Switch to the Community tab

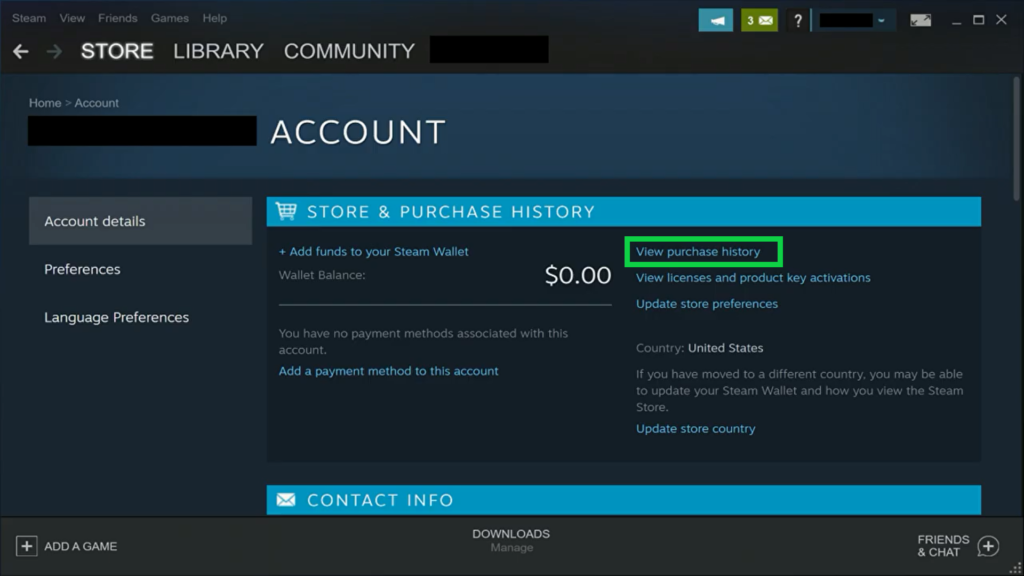coord(349,51)
